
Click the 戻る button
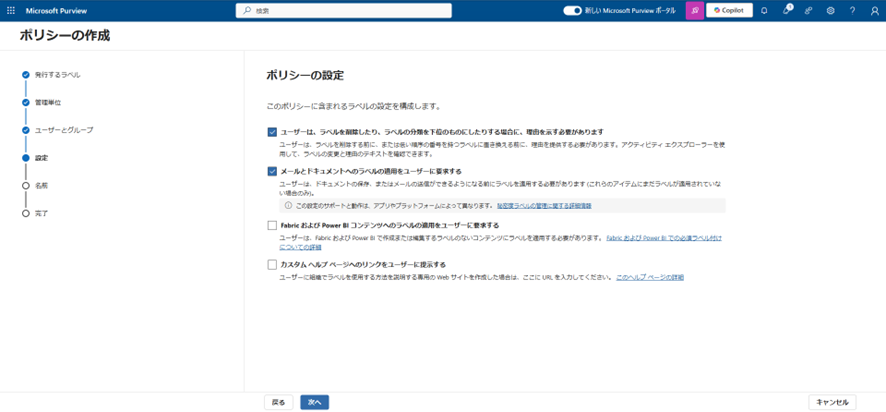279,402
